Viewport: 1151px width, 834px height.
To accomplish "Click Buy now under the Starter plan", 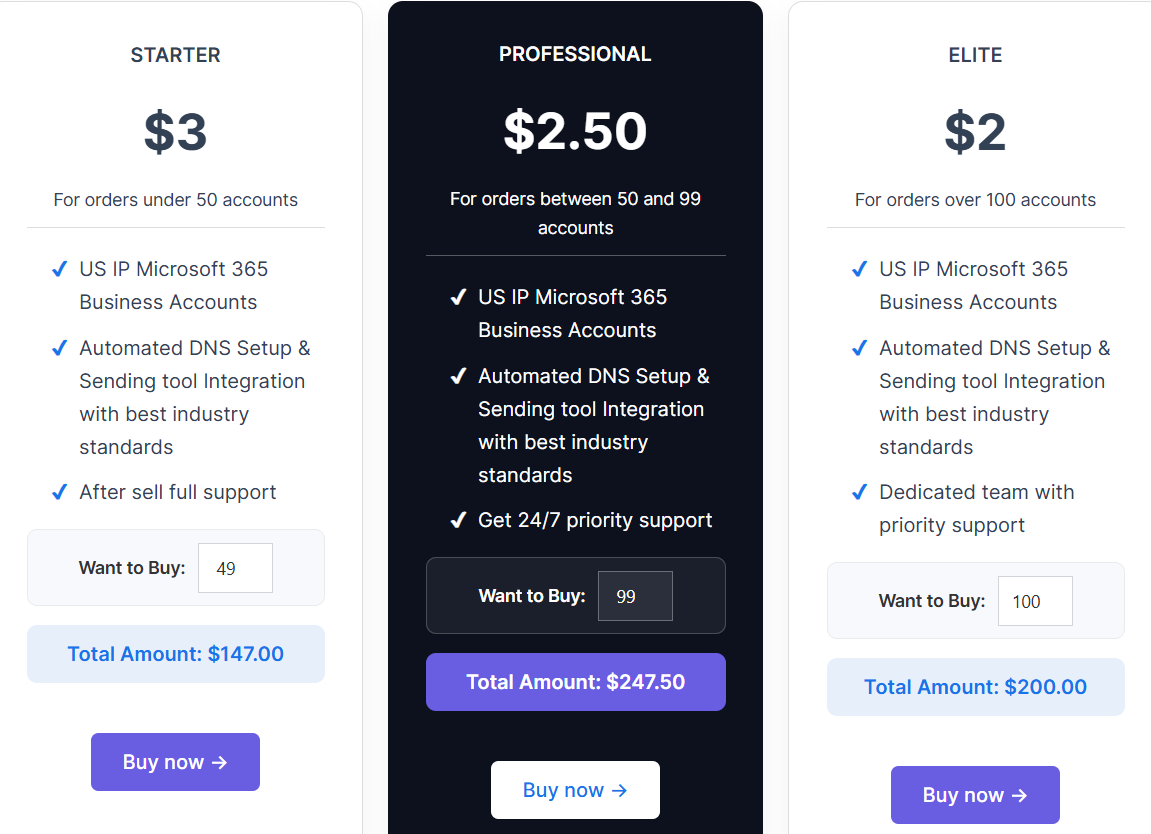I will tap(175, 761).
